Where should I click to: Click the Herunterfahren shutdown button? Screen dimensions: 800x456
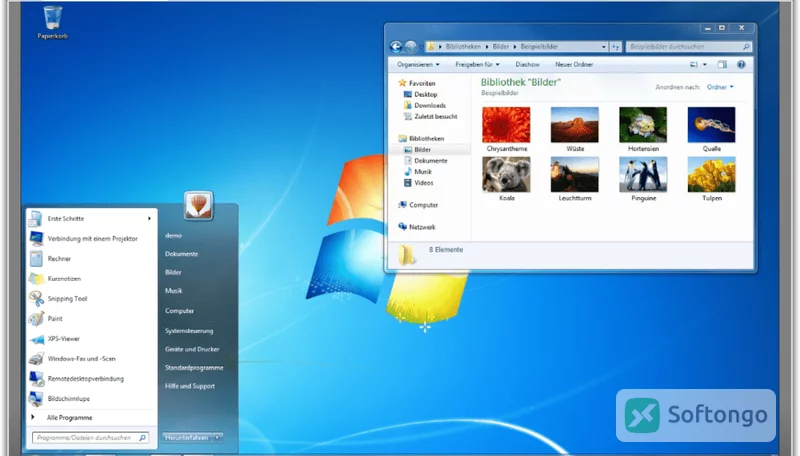186,438
